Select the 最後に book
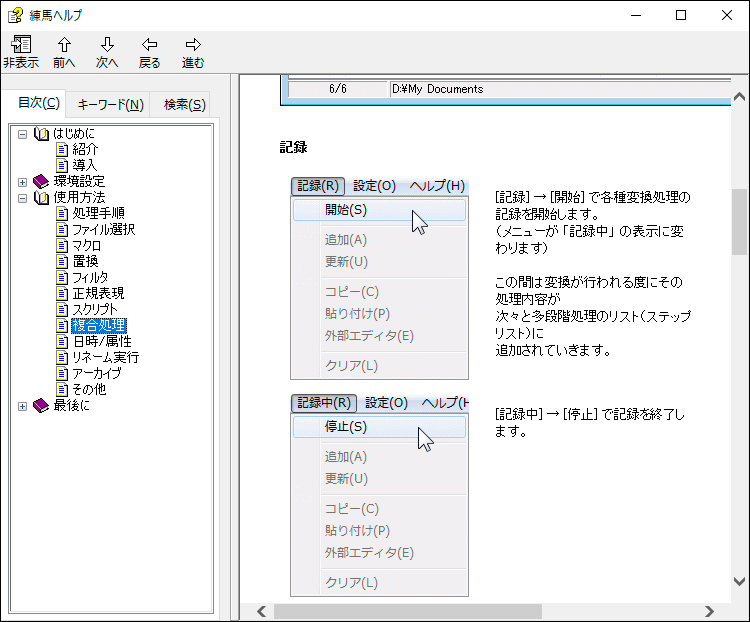 [x=71, y=406]
